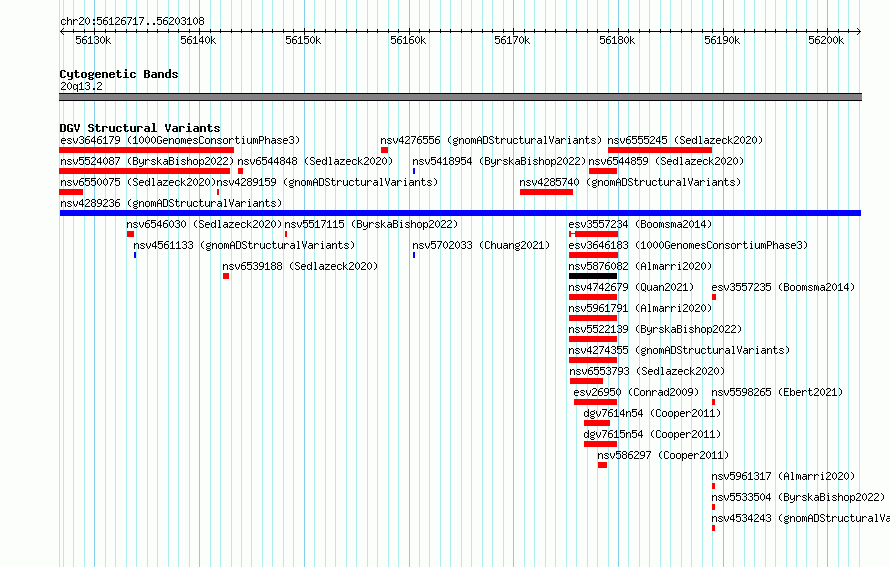Open the dgv7615n54 Cooper2011 label
Screen dimensions: 890x567
point(652,434)
